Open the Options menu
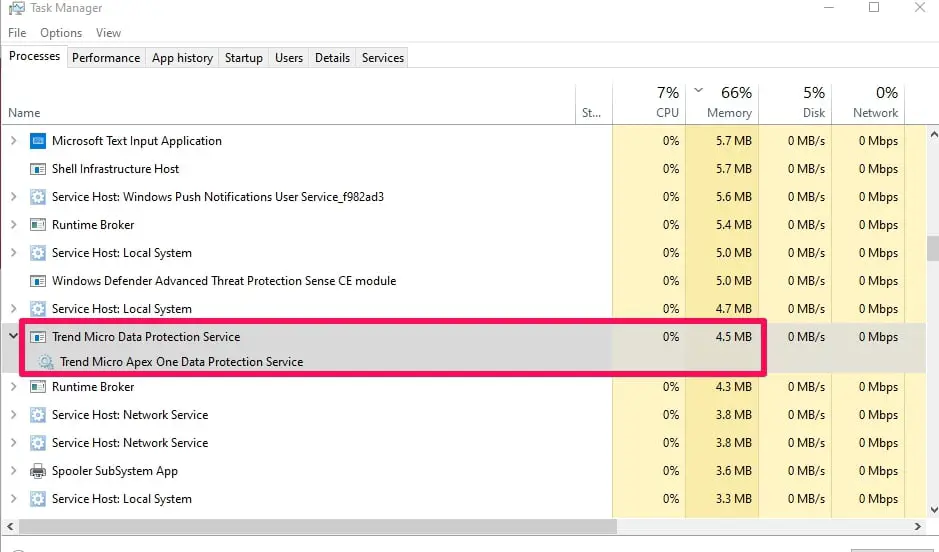 61,33
